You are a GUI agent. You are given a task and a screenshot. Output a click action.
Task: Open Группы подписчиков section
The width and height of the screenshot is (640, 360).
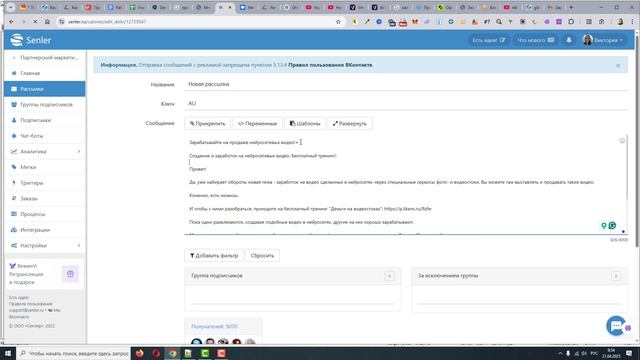pos(45,104)
